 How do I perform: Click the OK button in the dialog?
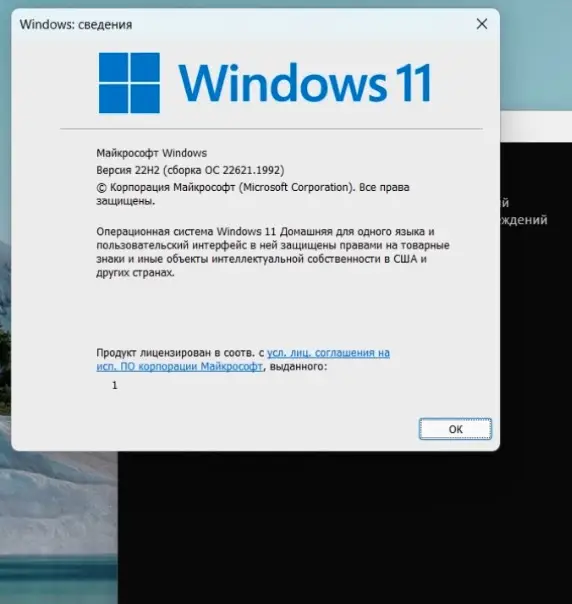(x=455, y=429)
